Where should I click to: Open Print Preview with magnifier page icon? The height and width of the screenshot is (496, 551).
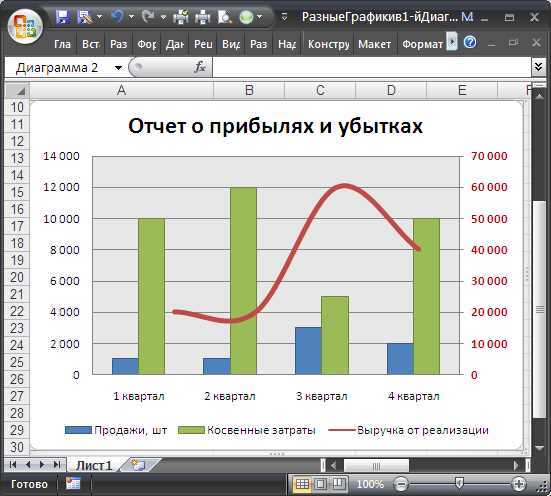click(x=224, y=16)
